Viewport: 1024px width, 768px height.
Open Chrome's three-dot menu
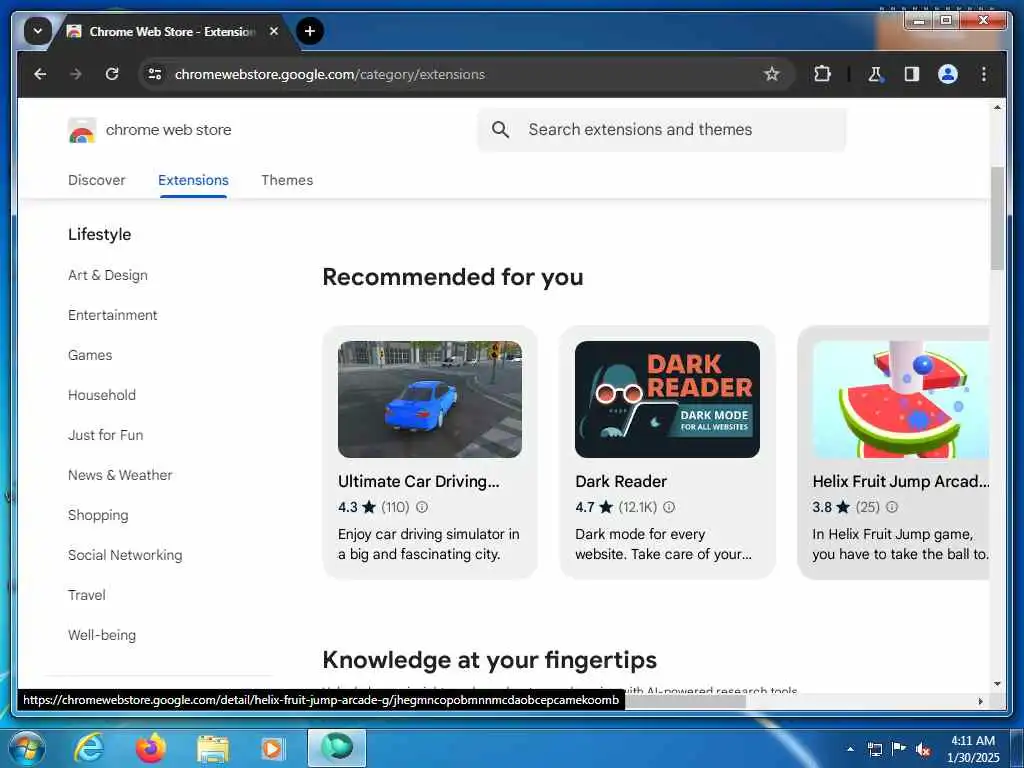[984, 74]
